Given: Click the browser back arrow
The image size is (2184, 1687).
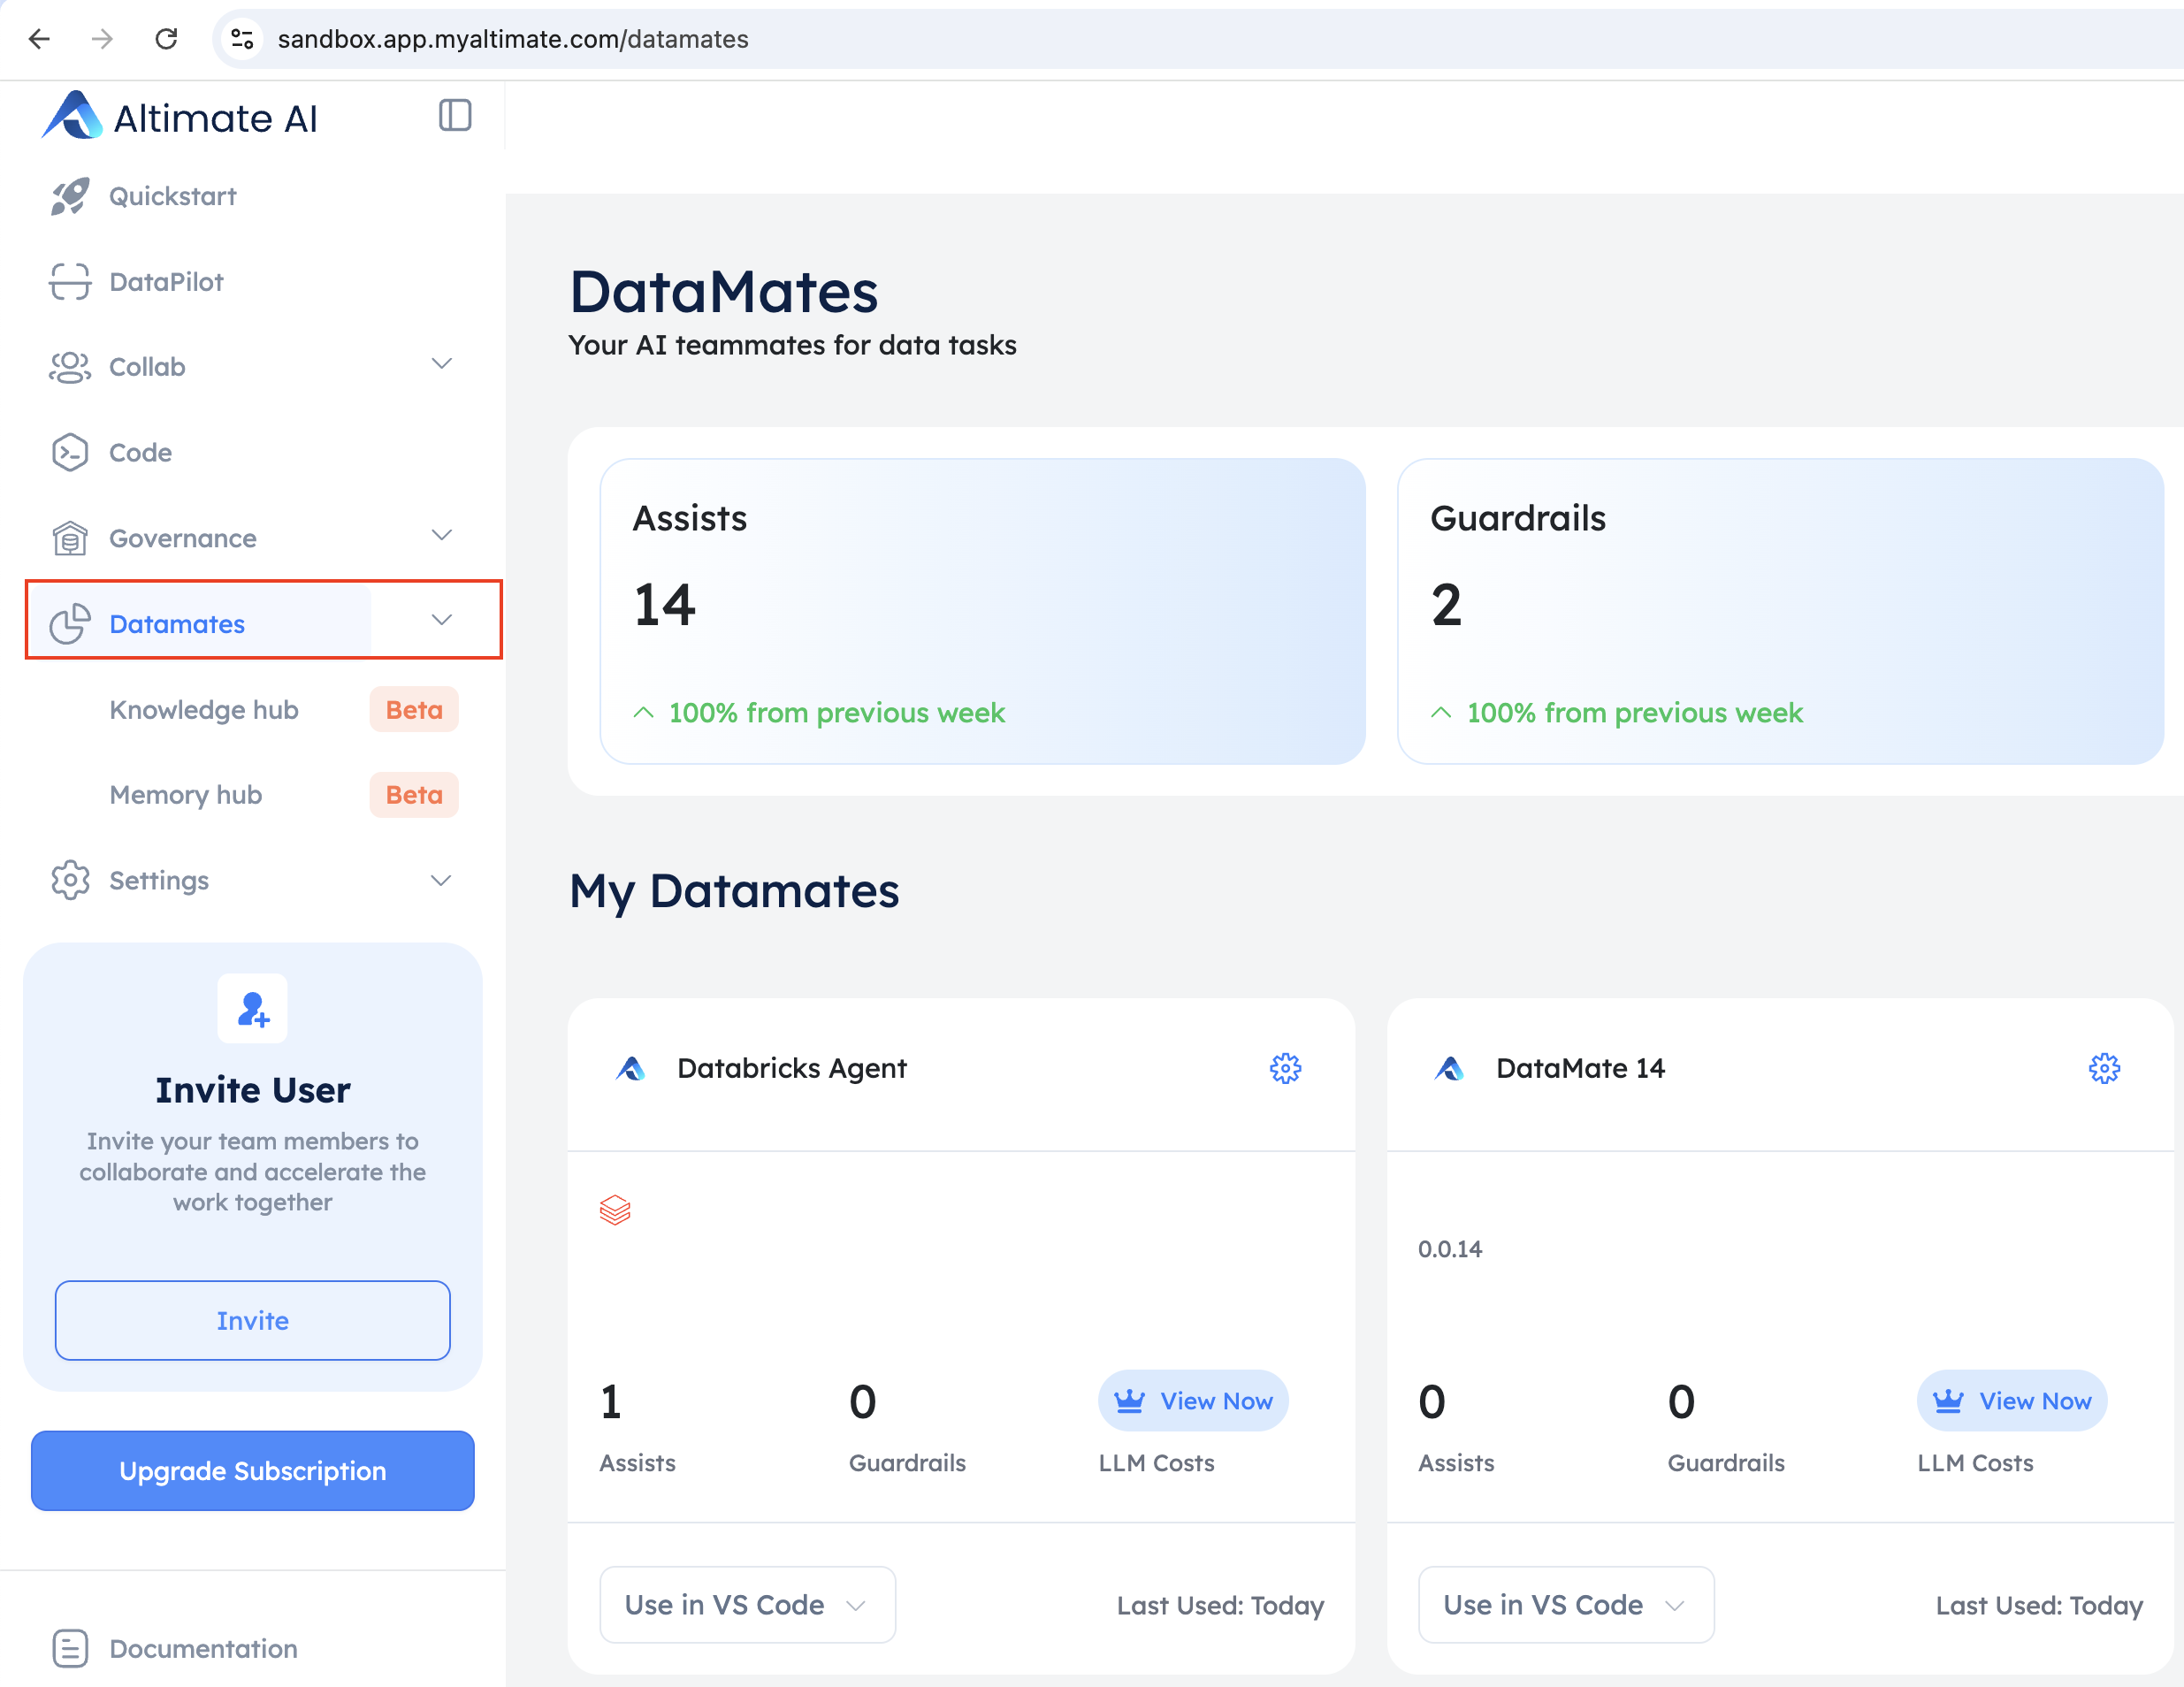Looking at the screenshot, I should (x=40, y=39).
